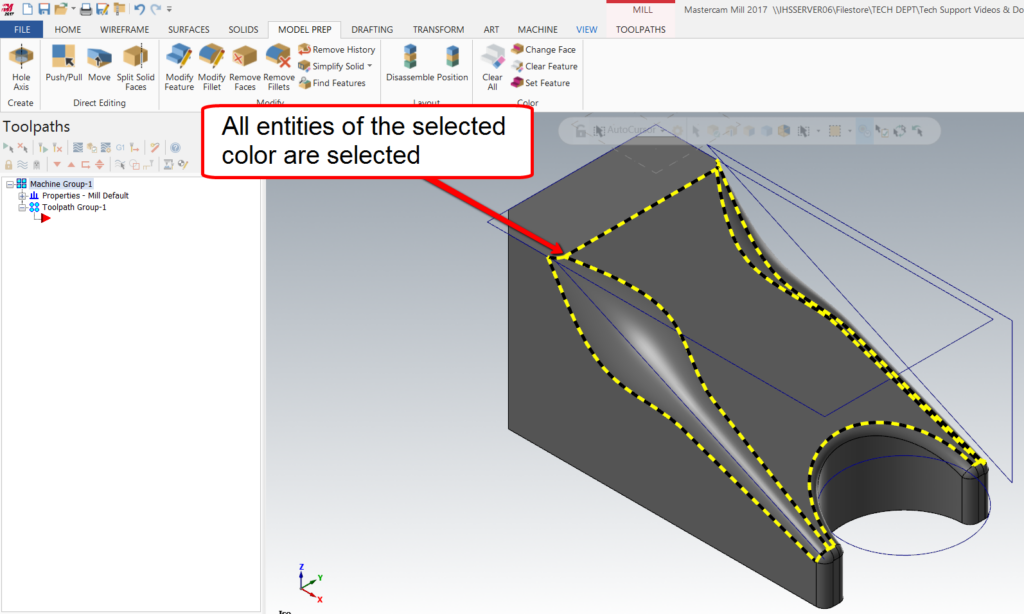Image resolution: width=1024 pixels, height=614 pixels.
Task: Open the Customize Quick Access Toolbar dropdown
Action: [169, 9]
